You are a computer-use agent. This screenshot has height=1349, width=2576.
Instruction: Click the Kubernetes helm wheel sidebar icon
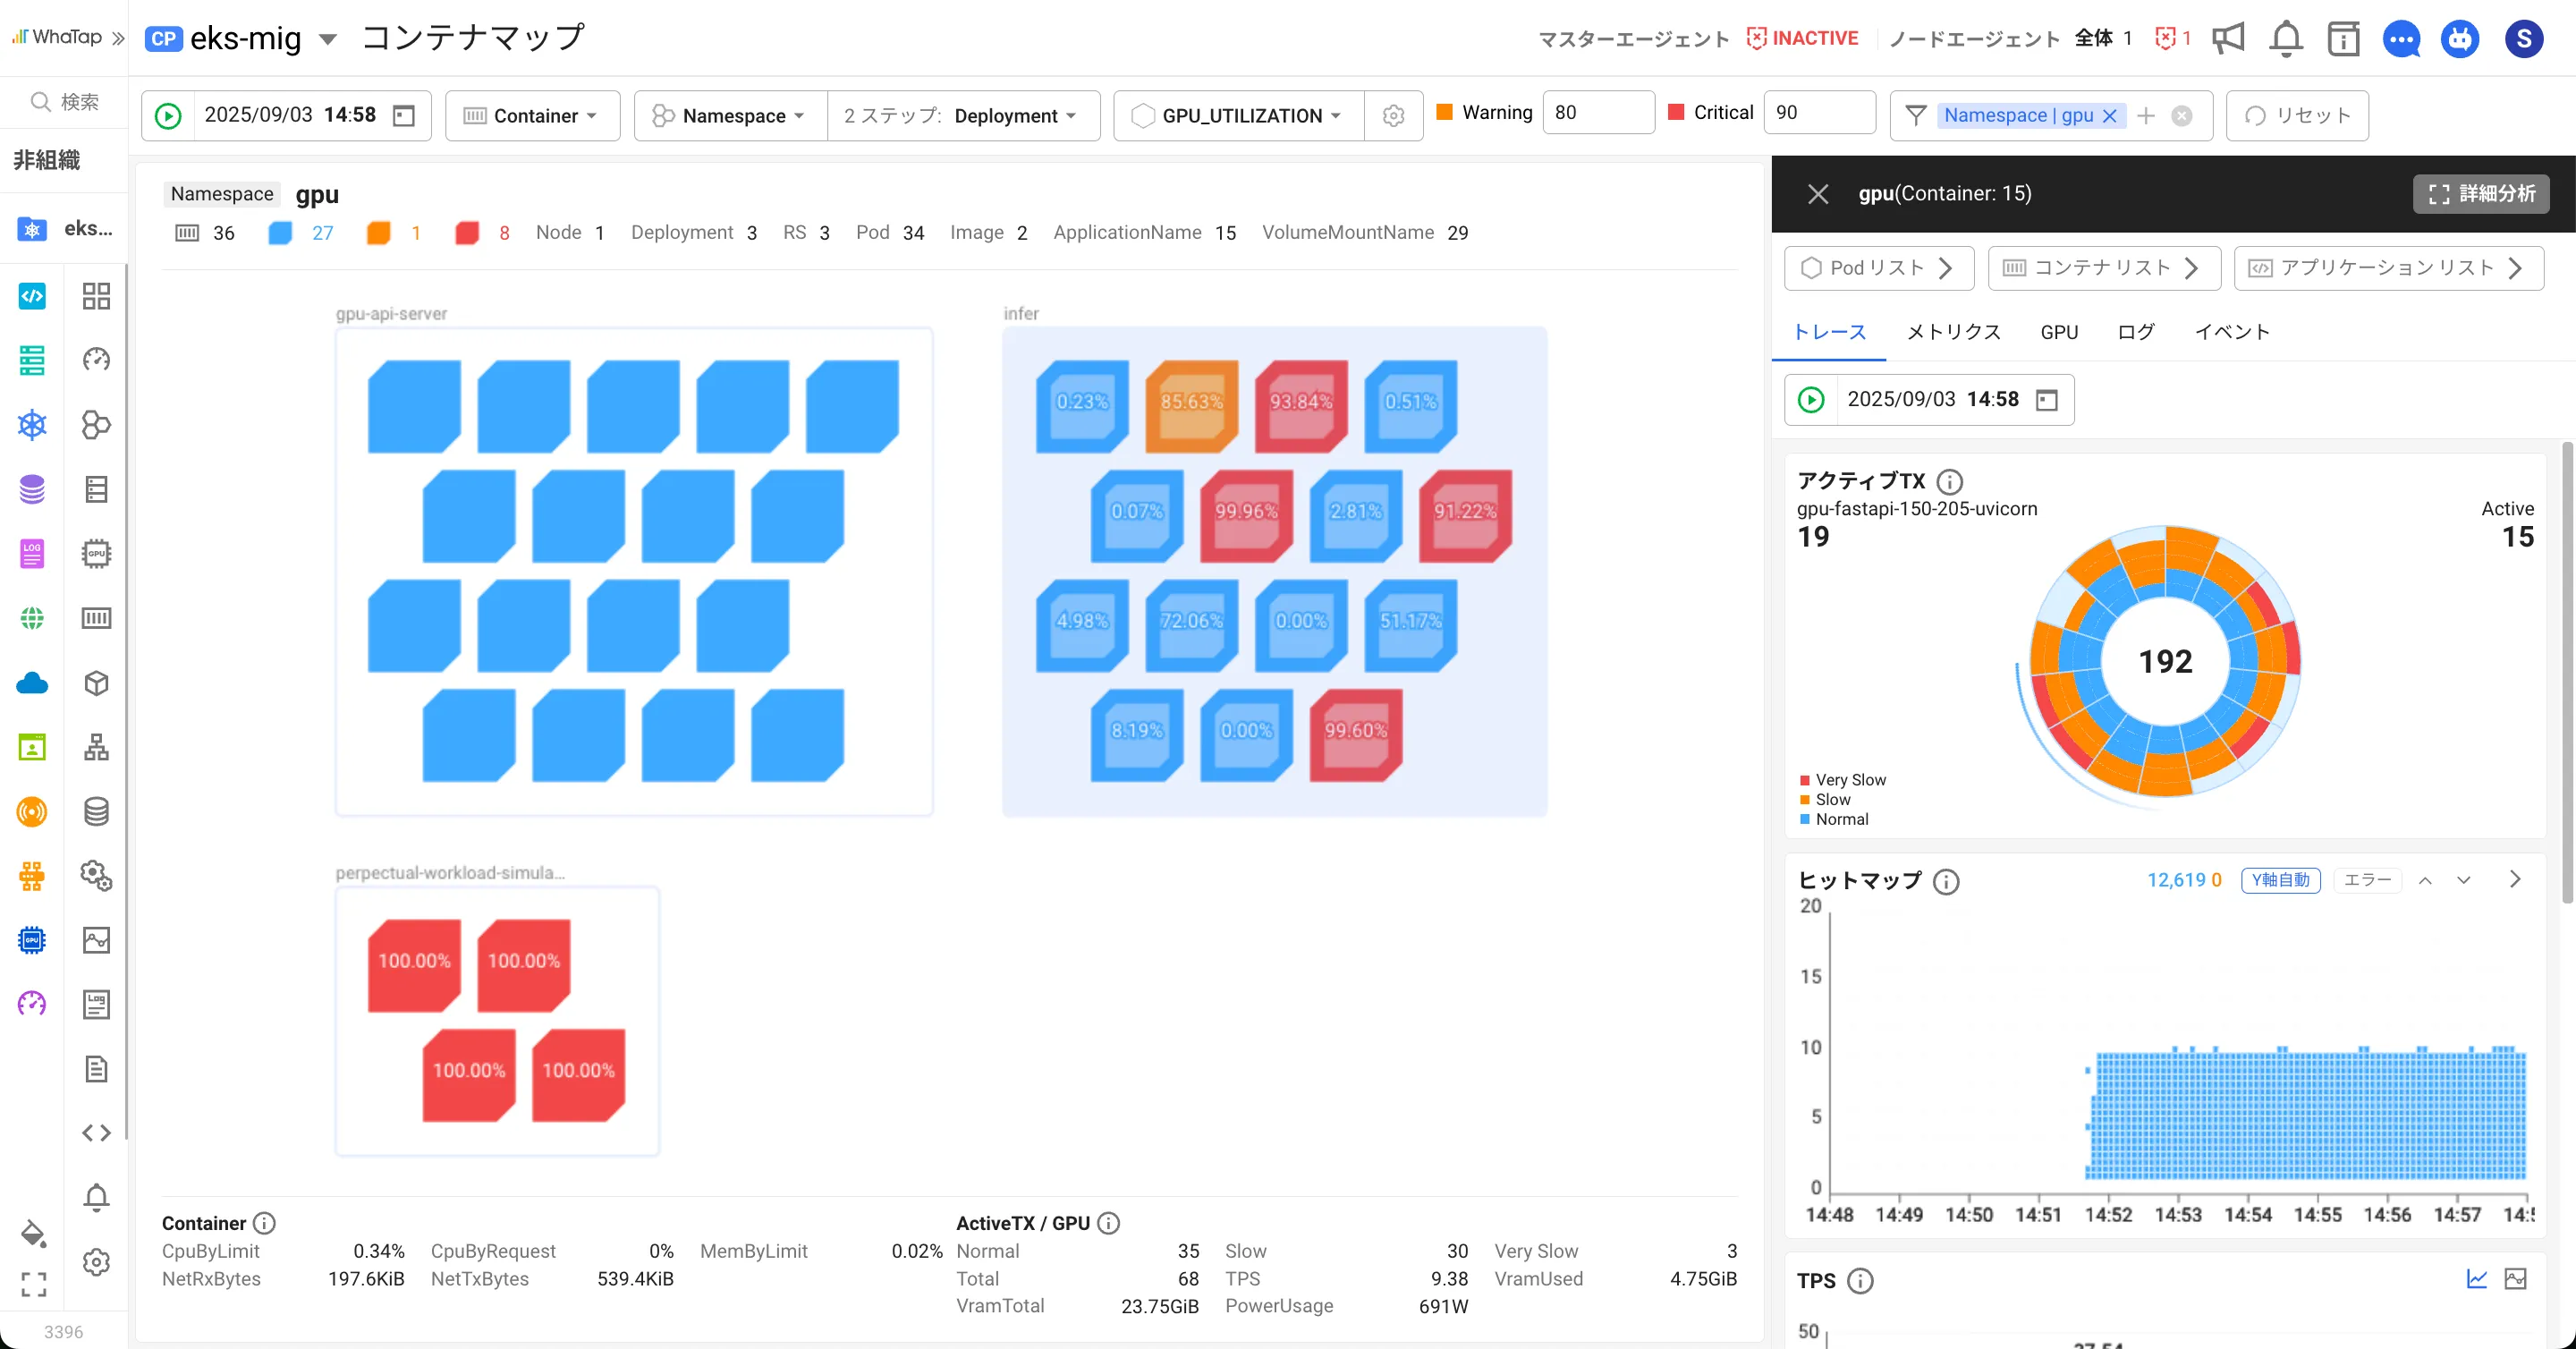pos(32,424)
